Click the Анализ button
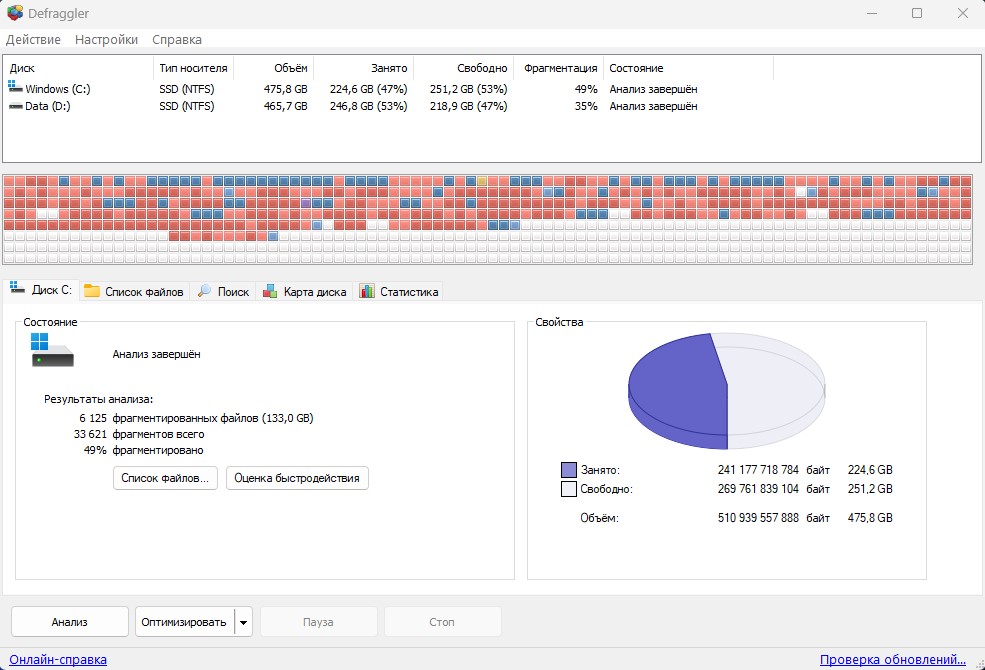The image size is (985, 670). 70,622
